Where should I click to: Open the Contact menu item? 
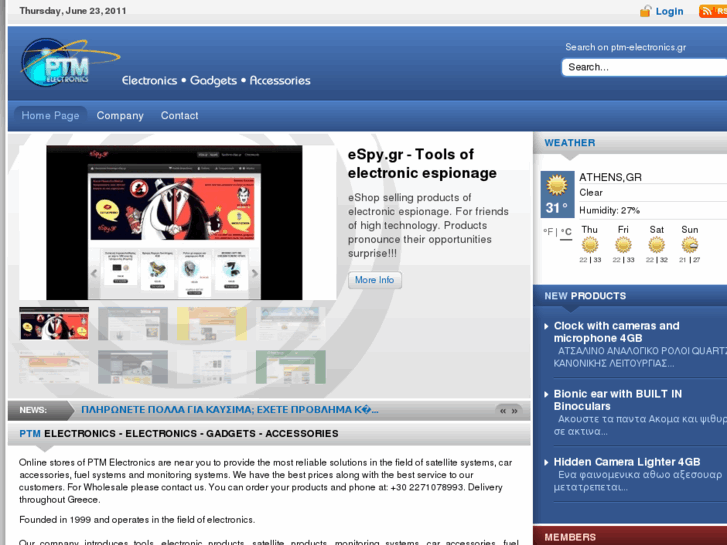(179, 115)
